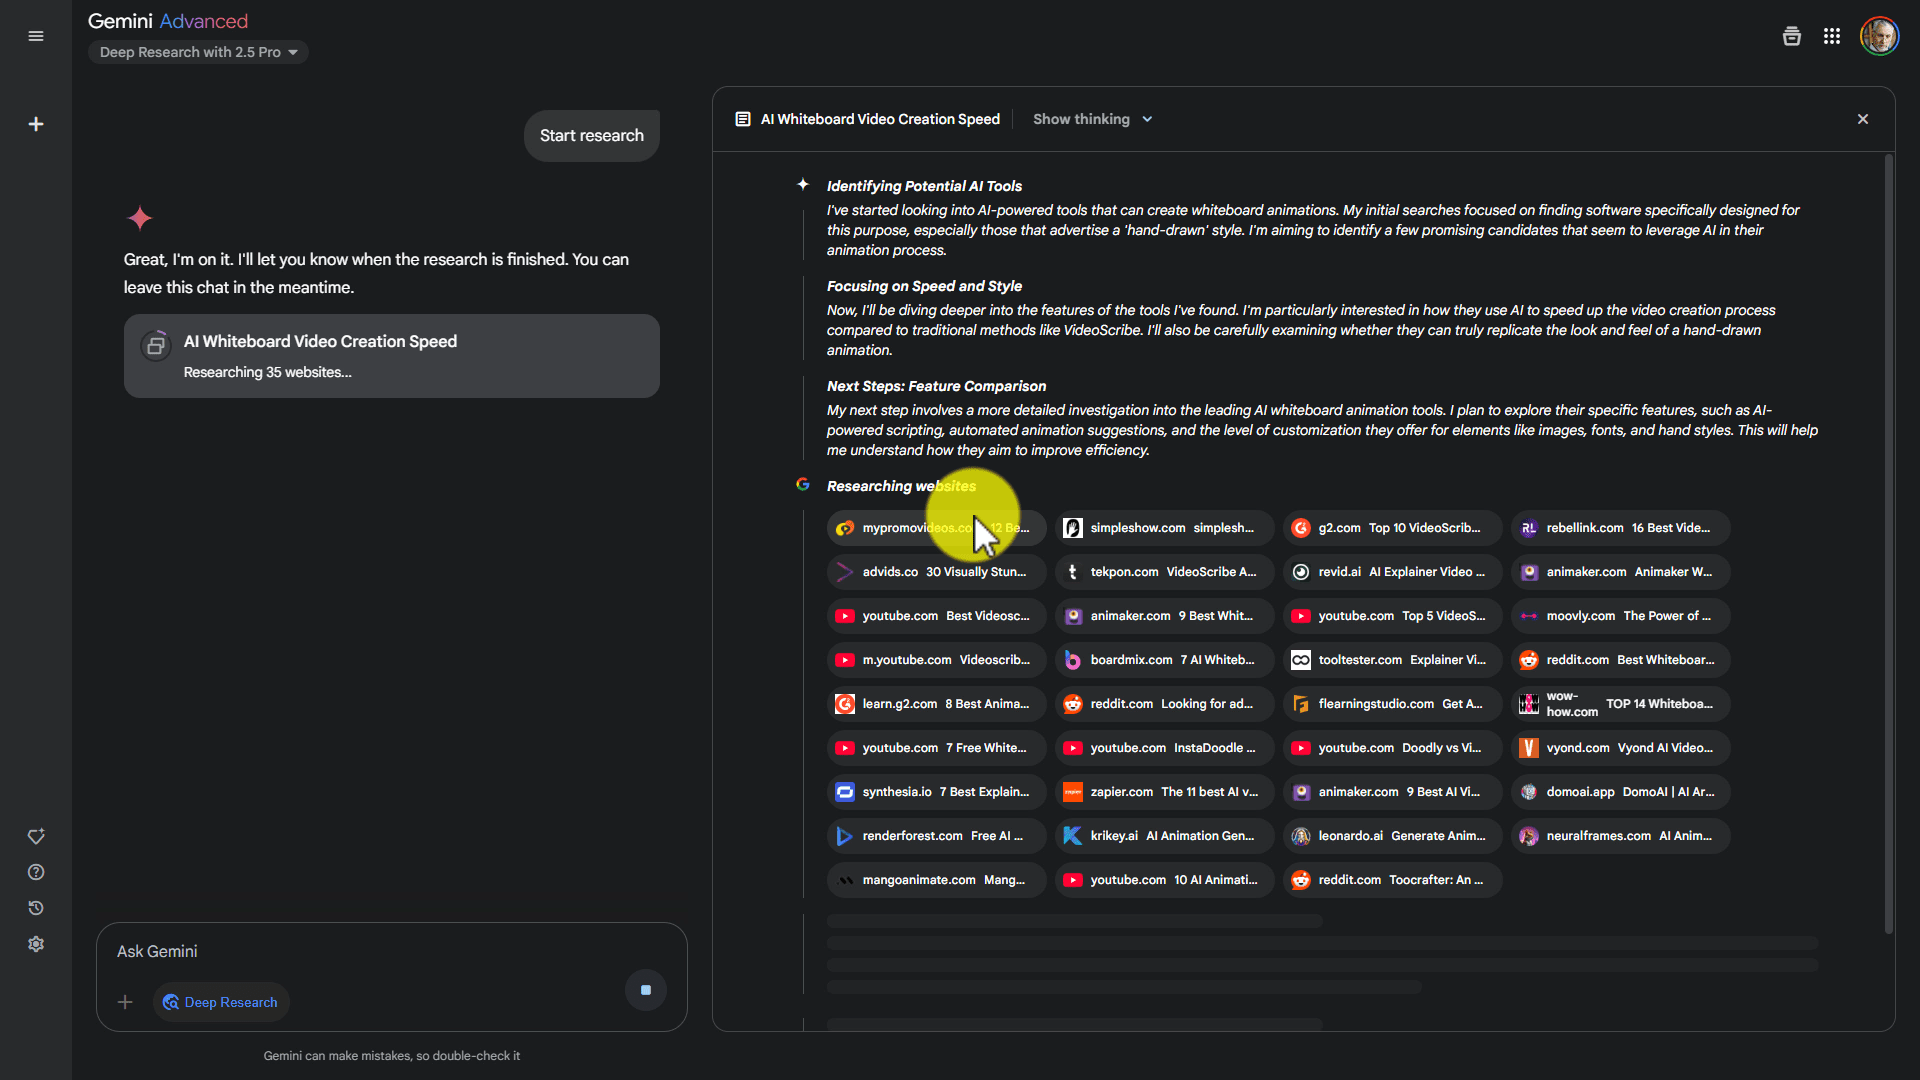Open Google apps grid icon
The image size is (1920, 1080).
click(x=1831, y=36)
